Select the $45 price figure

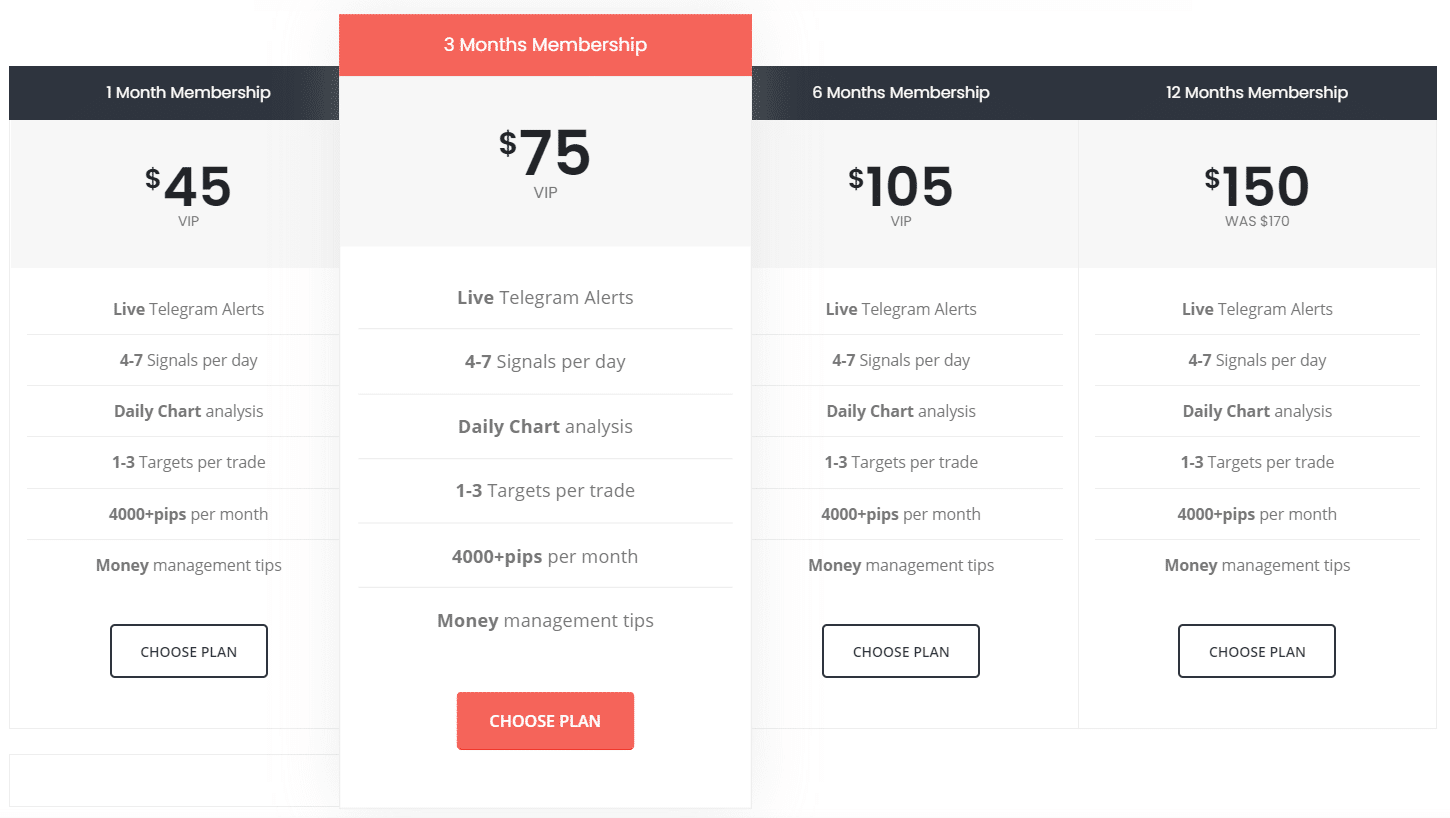coord(188,187)
